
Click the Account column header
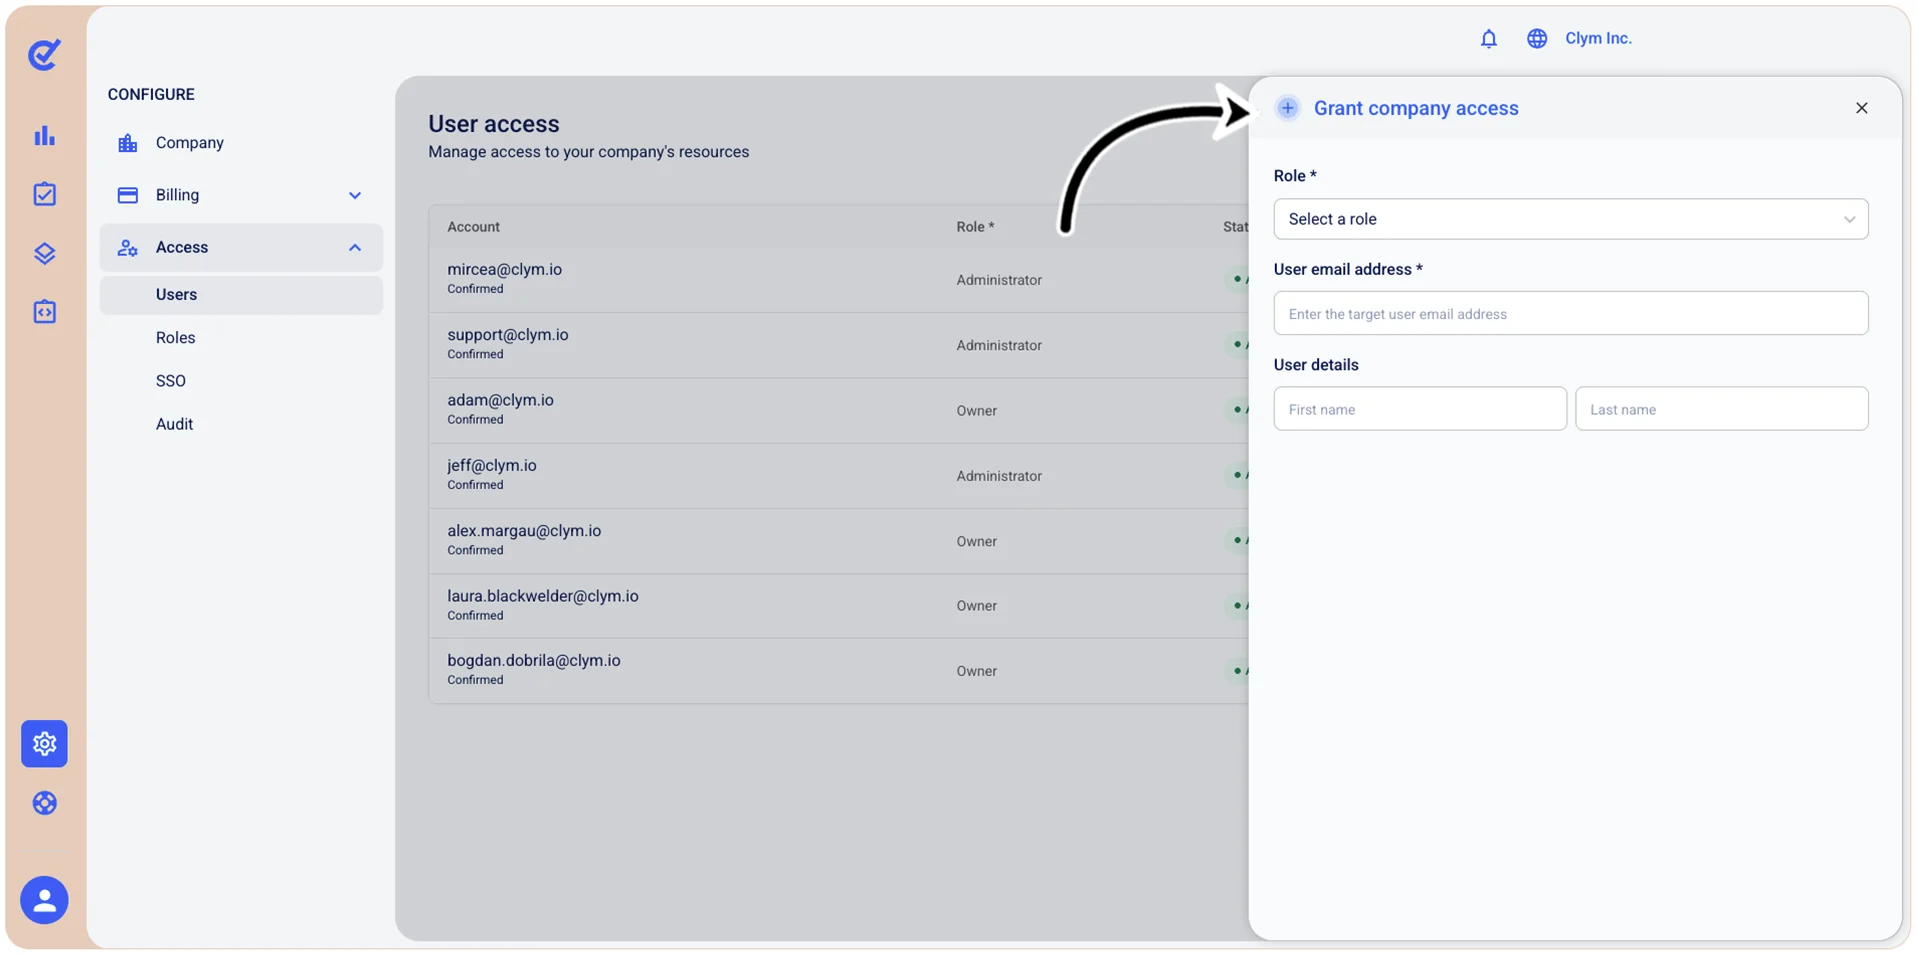tap(473, 227)
